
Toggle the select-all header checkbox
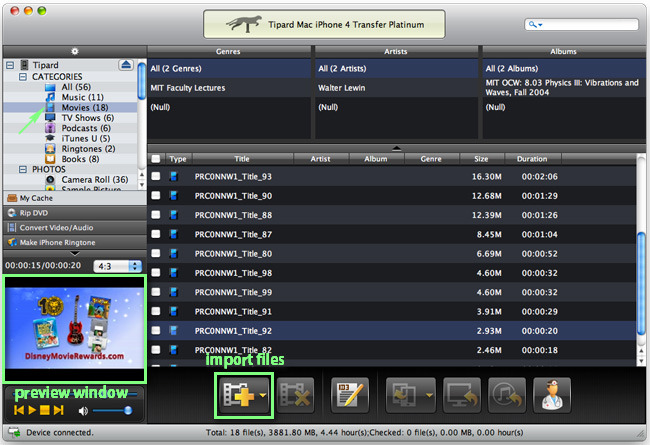point(156,159)
